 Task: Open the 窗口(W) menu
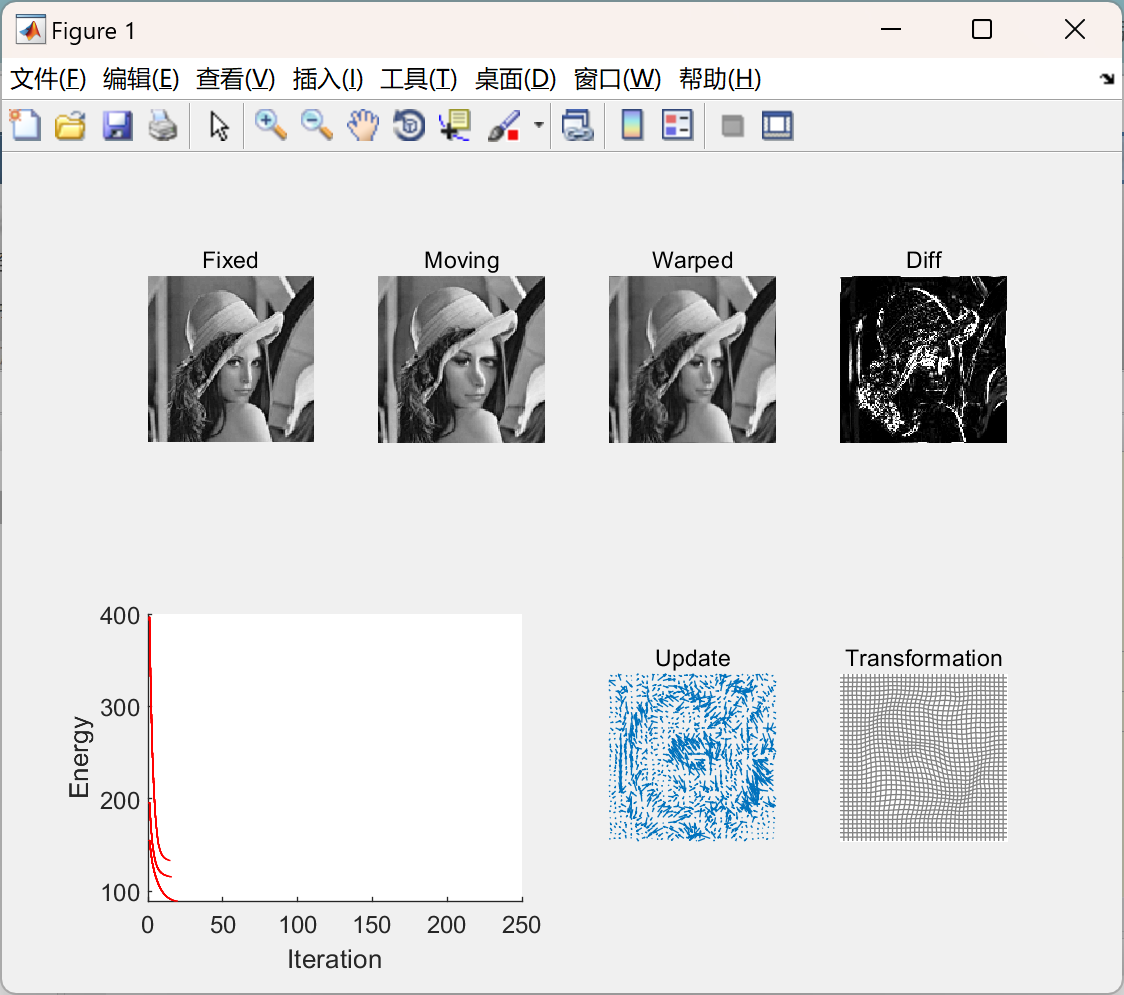click(617, 79)
